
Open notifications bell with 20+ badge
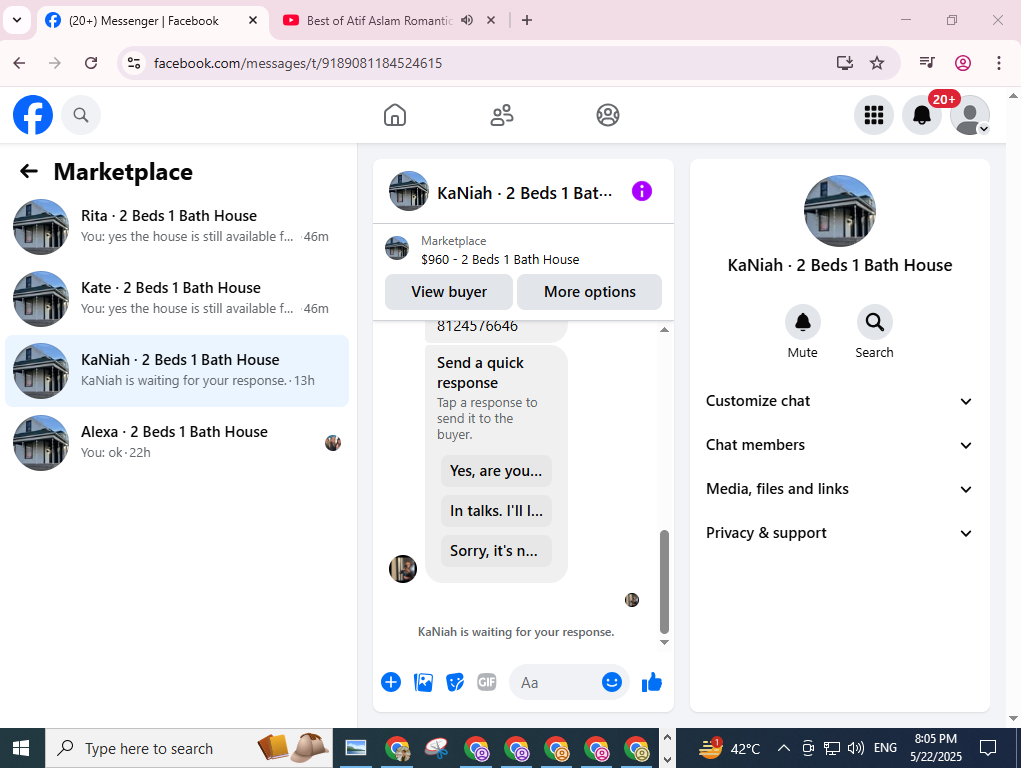(922, 115)
